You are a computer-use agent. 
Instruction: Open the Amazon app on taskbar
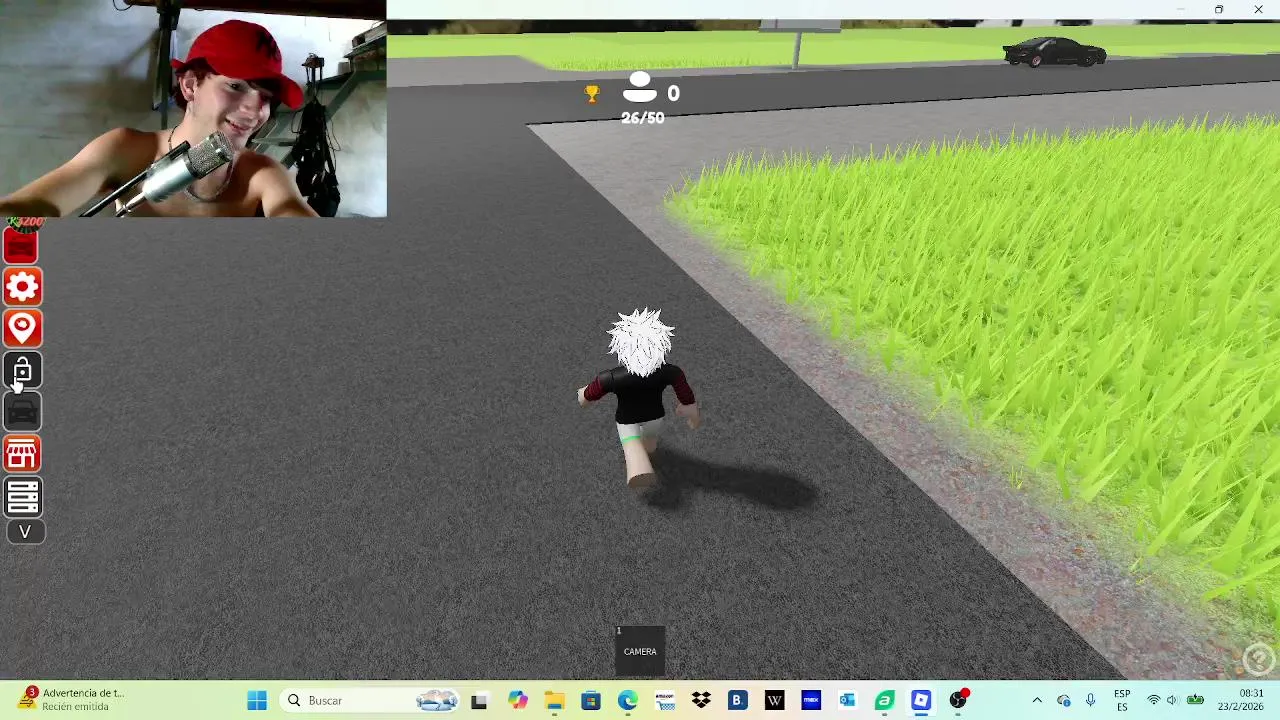[x=664, y=701]
